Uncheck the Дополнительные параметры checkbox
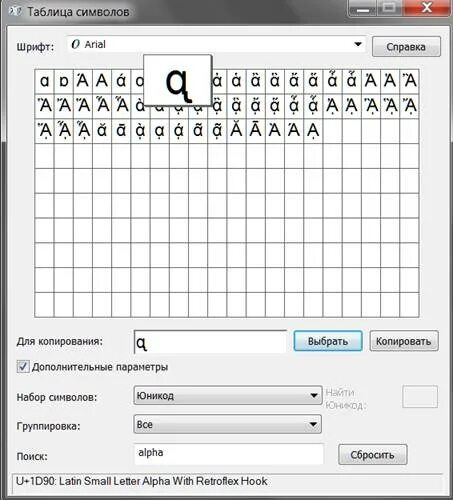This screenshot has width=453, height=500. pos(23,367)
